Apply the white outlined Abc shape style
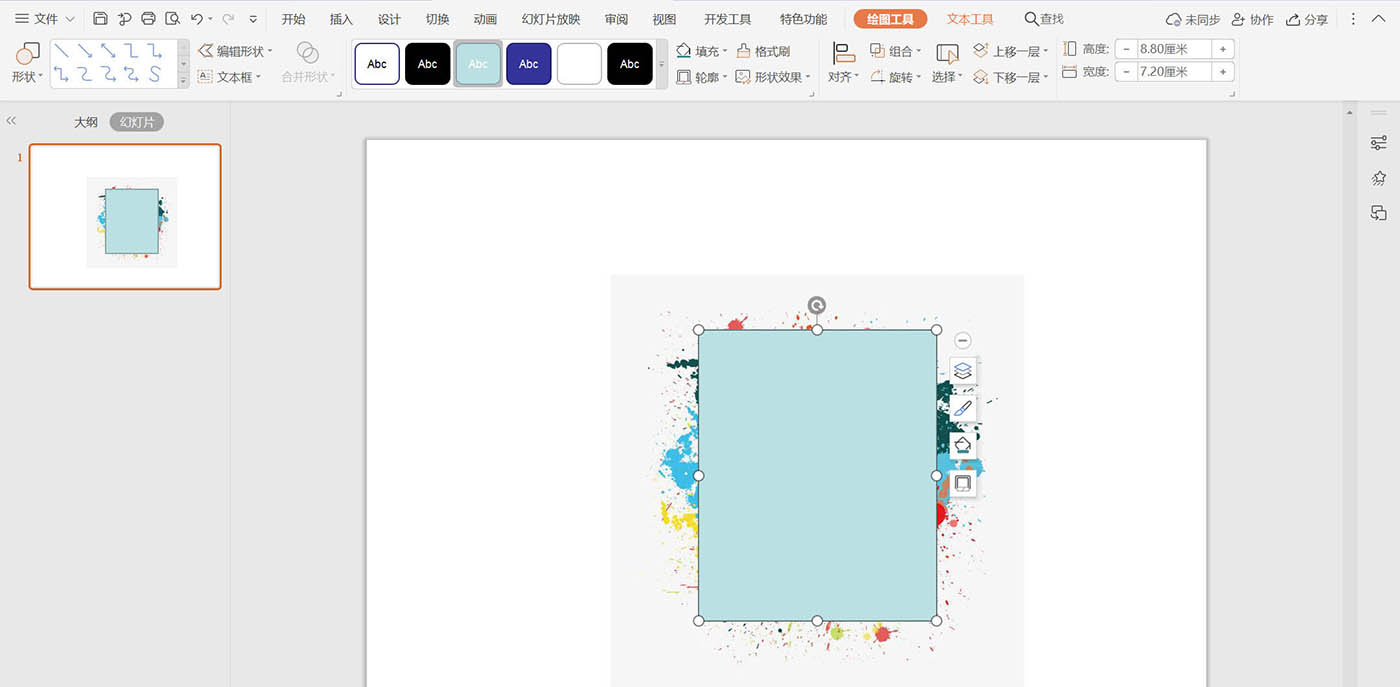 click(x=377, y=64)
